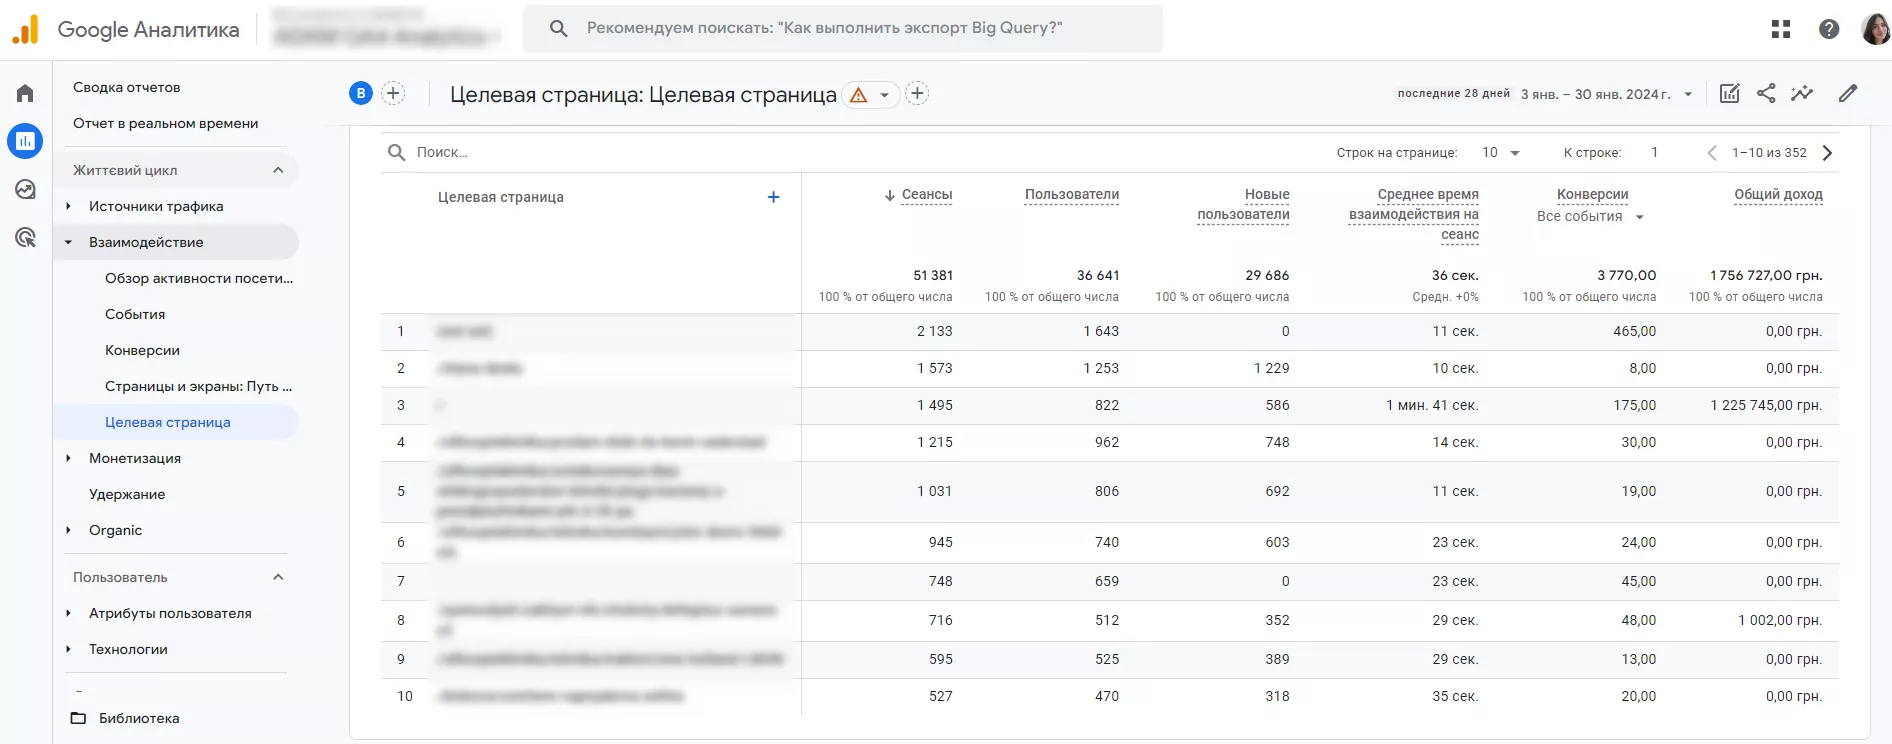Open Страницы и экраны report
The image size is (1892, 744).
(x=199, y=386)
